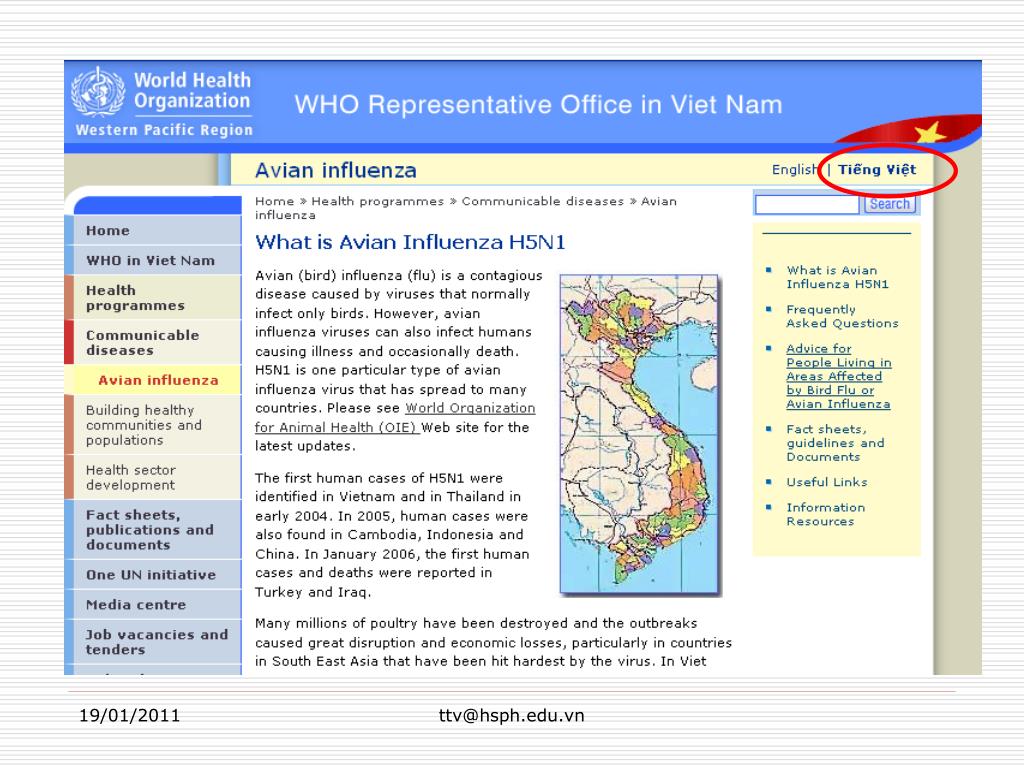1024x768 pixels.
Task: Go to Health programmes breadcrumb link
Action: point(377,201)
